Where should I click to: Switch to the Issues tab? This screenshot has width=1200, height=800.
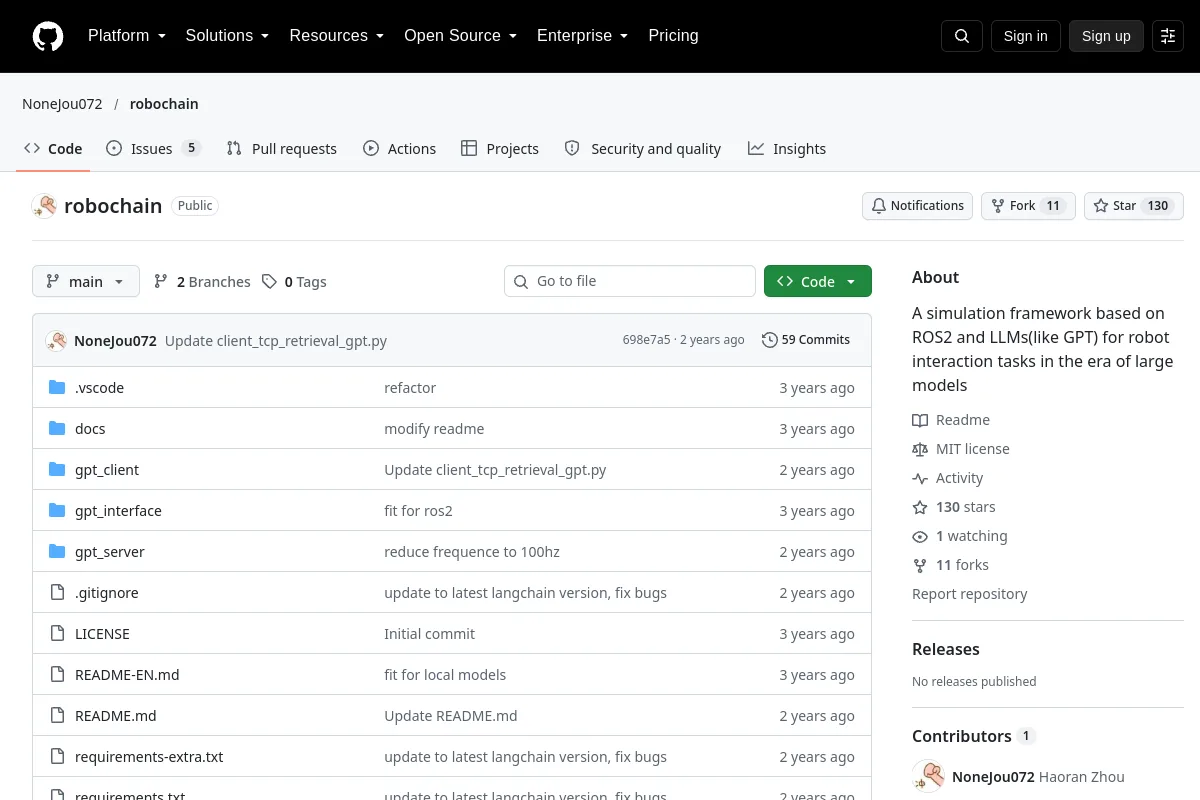click(x=153, y=149)
